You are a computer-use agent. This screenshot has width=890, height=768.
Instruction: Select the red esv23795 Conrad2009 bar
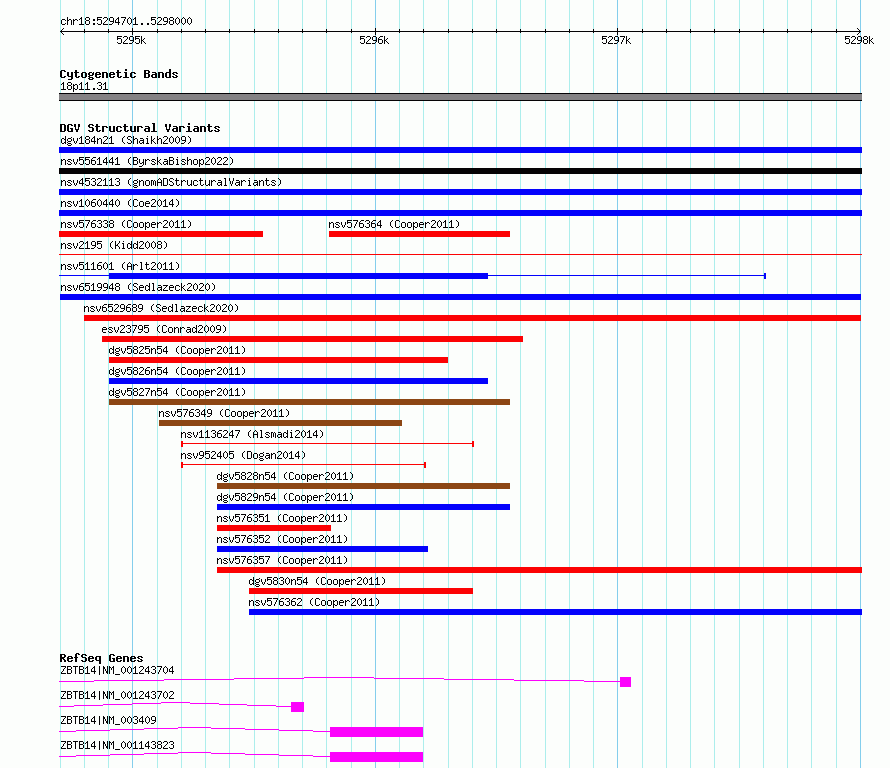point(312,339)
